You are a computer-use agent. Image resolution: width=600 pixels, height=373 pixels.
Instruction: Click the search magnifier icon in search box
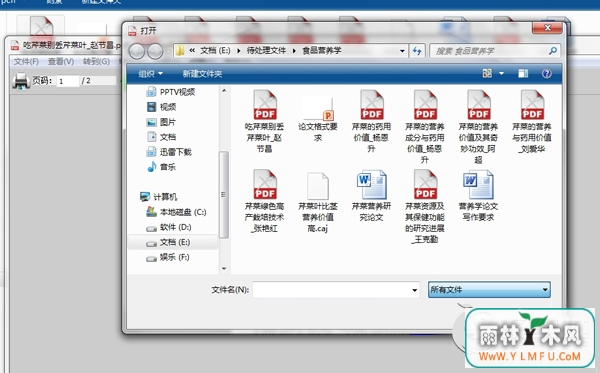553,50
